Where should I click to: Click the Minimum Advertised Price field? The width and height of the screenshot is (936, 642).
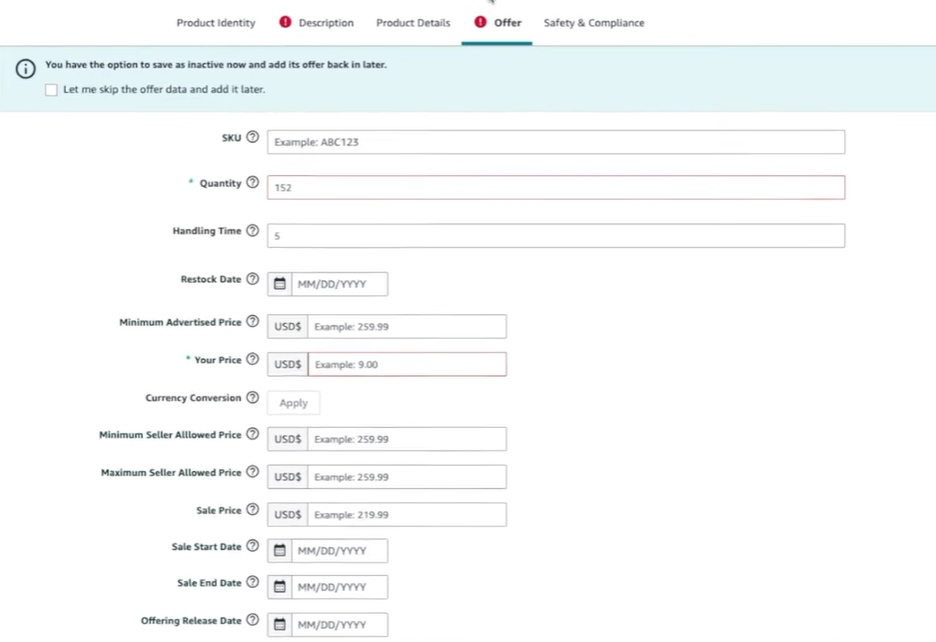point(407,327)
